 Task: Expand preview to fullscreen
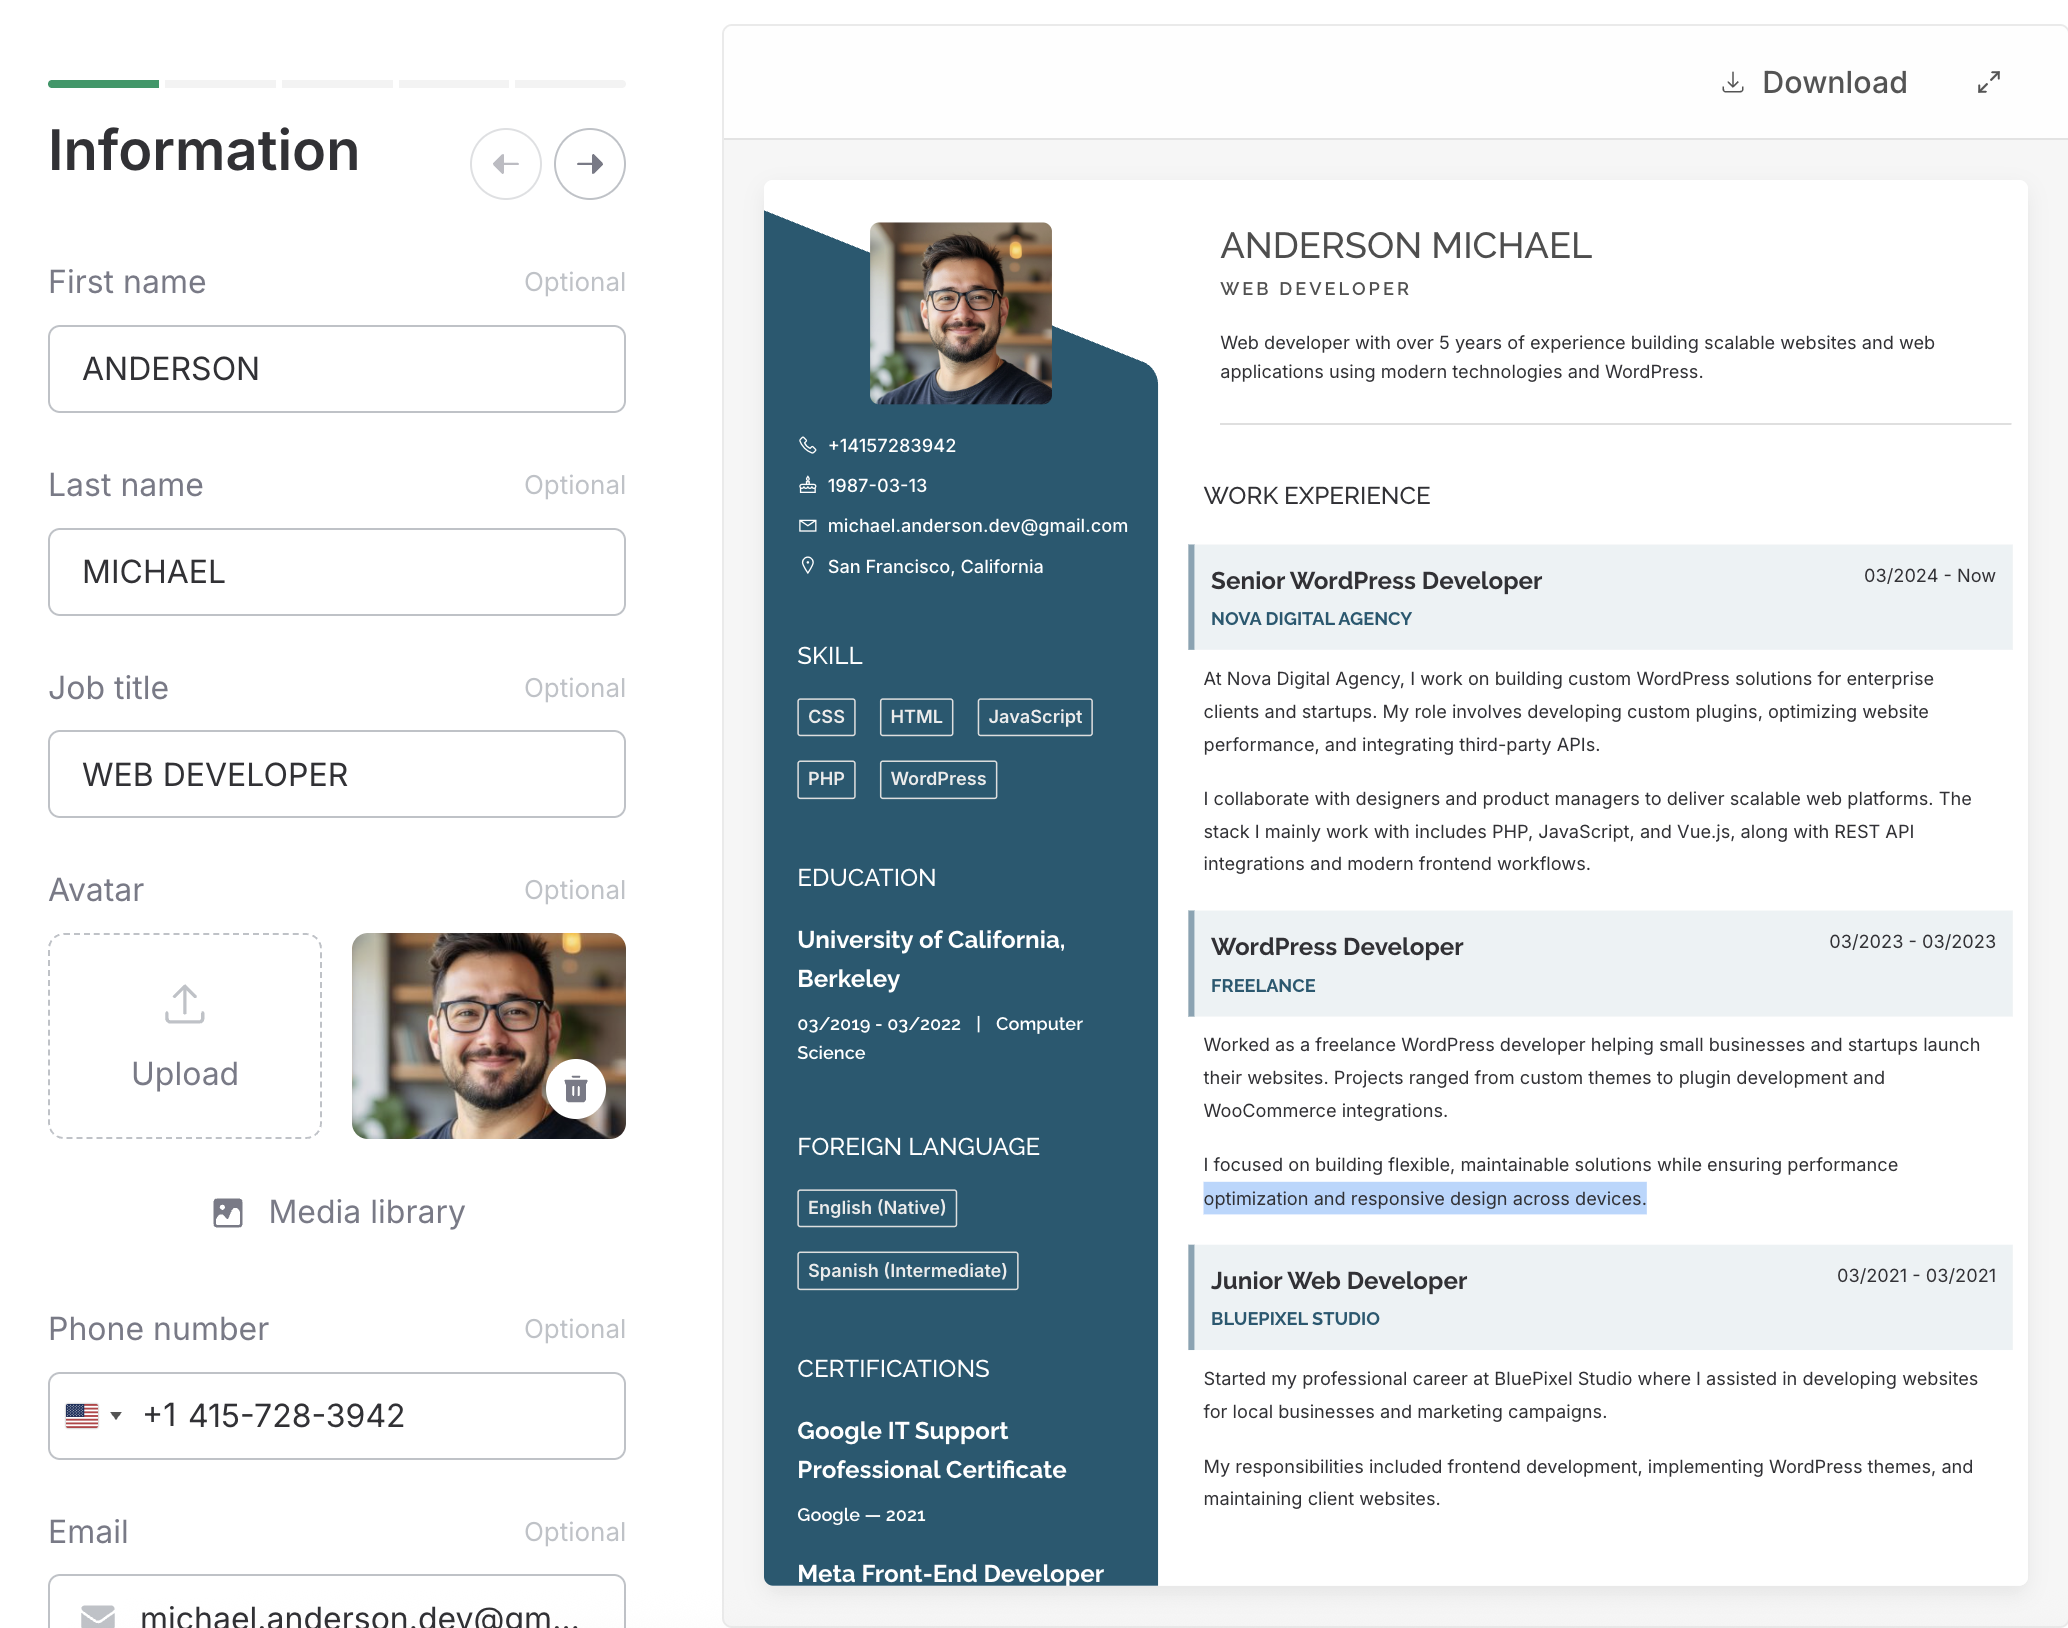[x=1988, y=82]
